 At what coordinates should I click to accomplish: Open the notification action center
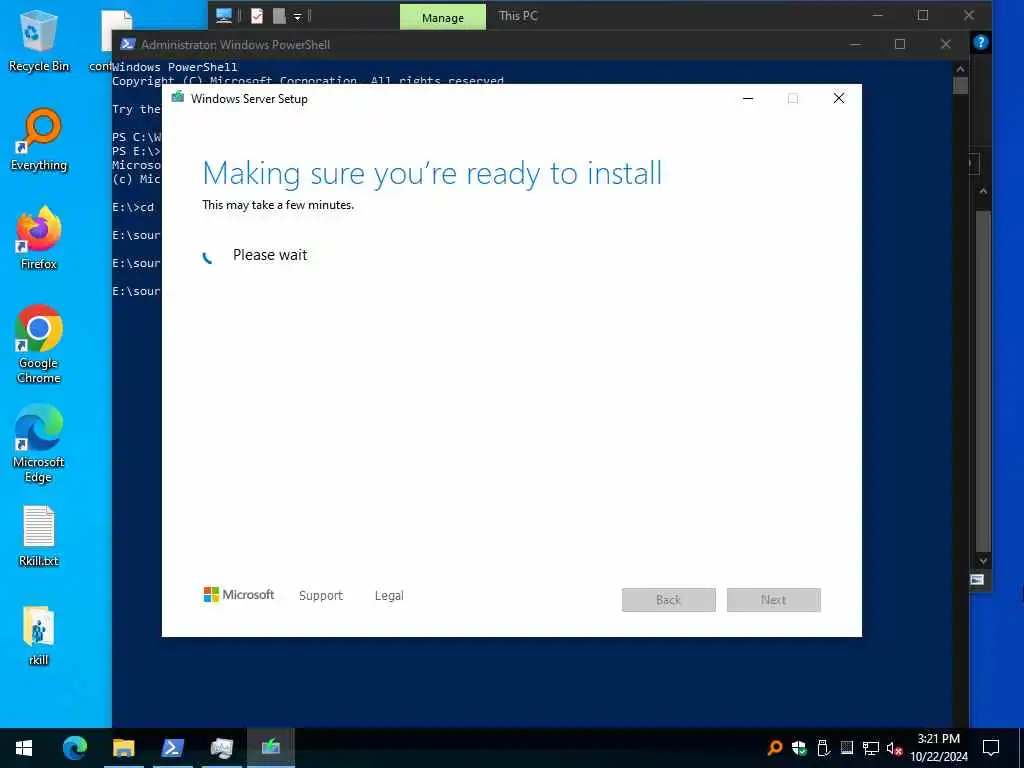point(991,748)
